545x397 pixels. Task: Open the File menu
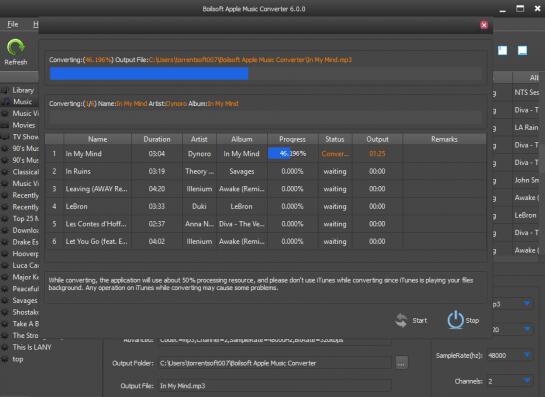click(x=13, y=24)
